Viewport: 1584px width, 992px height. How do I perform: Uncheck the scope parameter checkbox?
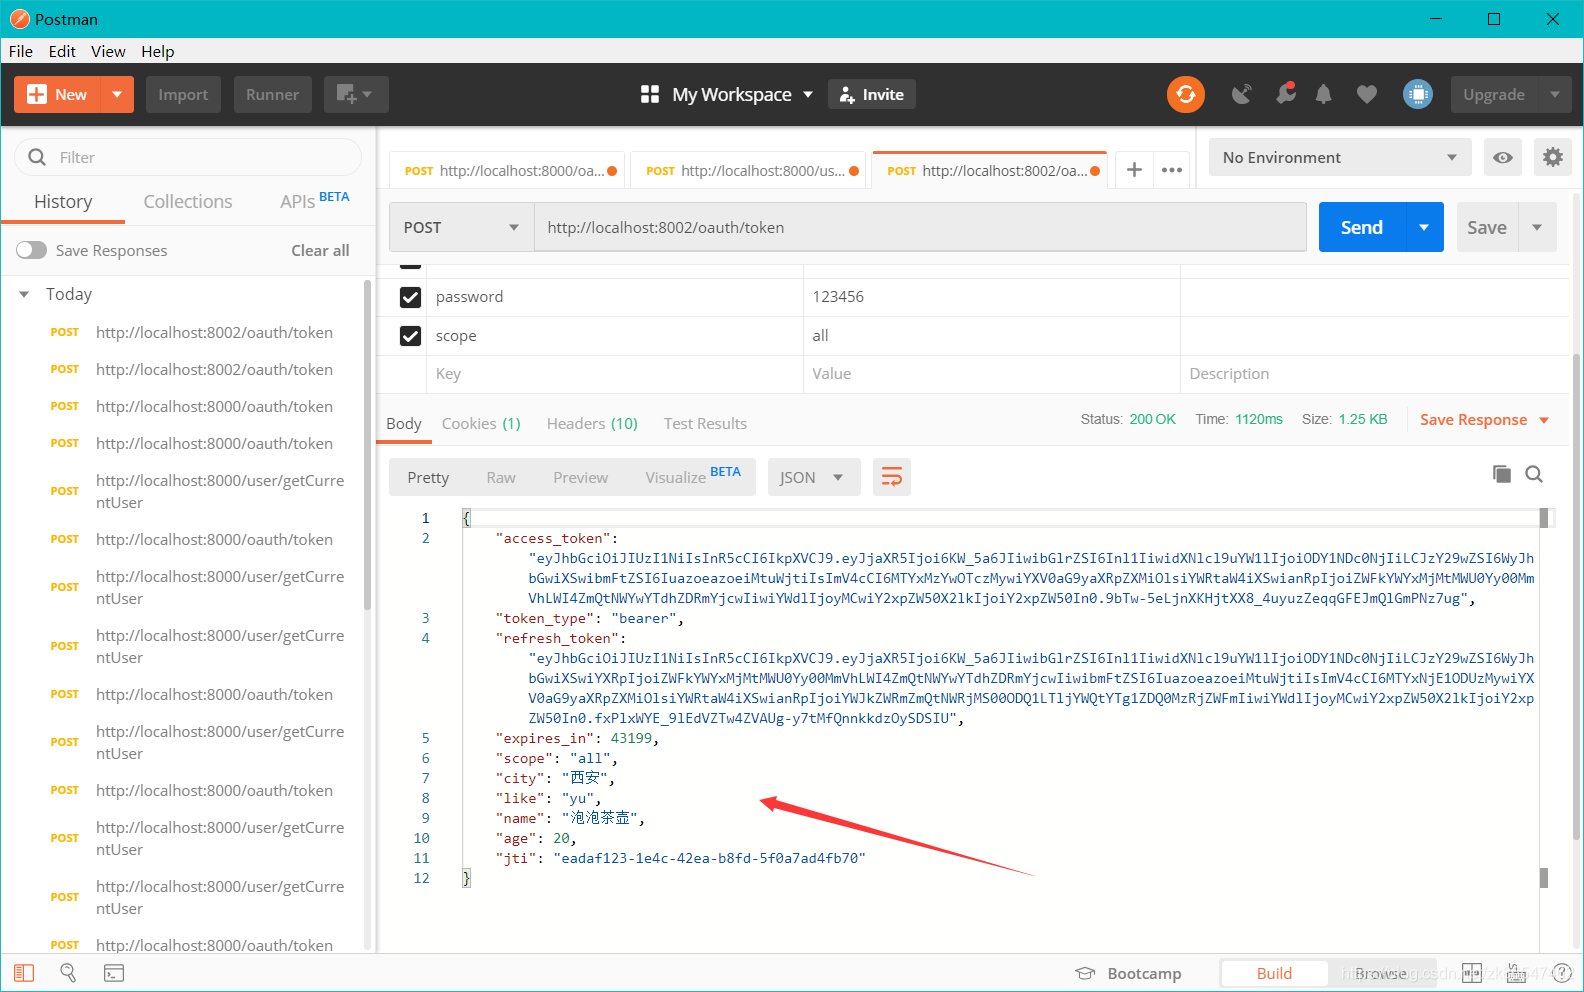pyautogui.click(x=410, y=336)
